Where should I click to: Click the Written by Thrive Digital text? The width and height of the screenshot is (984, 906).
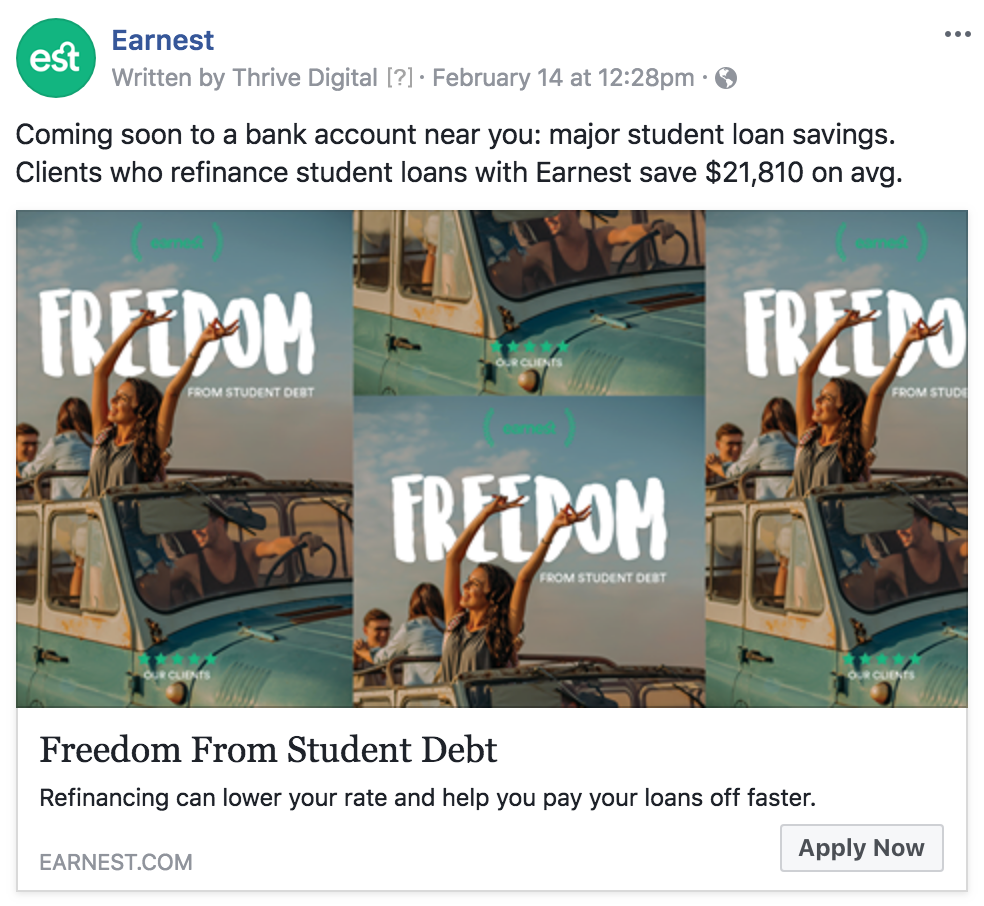(x=245, y=78)
